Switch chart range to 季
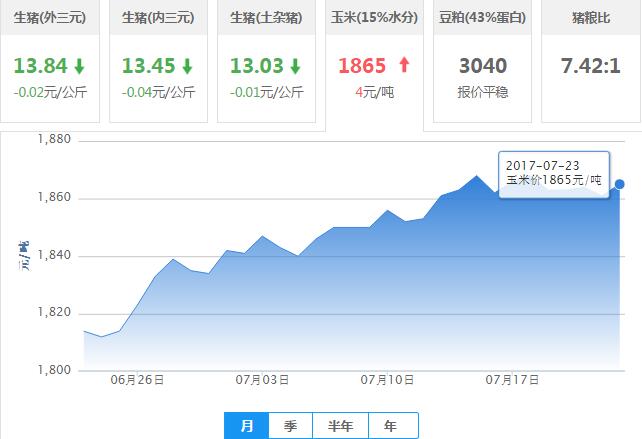This screenshot has width=642, height=439. point(290,425)
